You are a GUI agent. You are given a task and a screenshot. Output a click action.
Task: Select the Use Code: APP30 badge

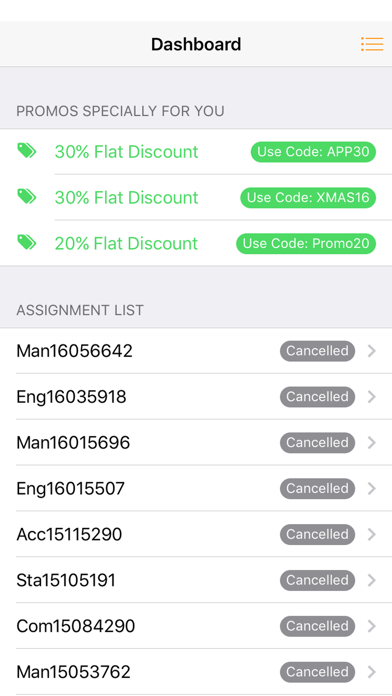(x=313, y=152)
